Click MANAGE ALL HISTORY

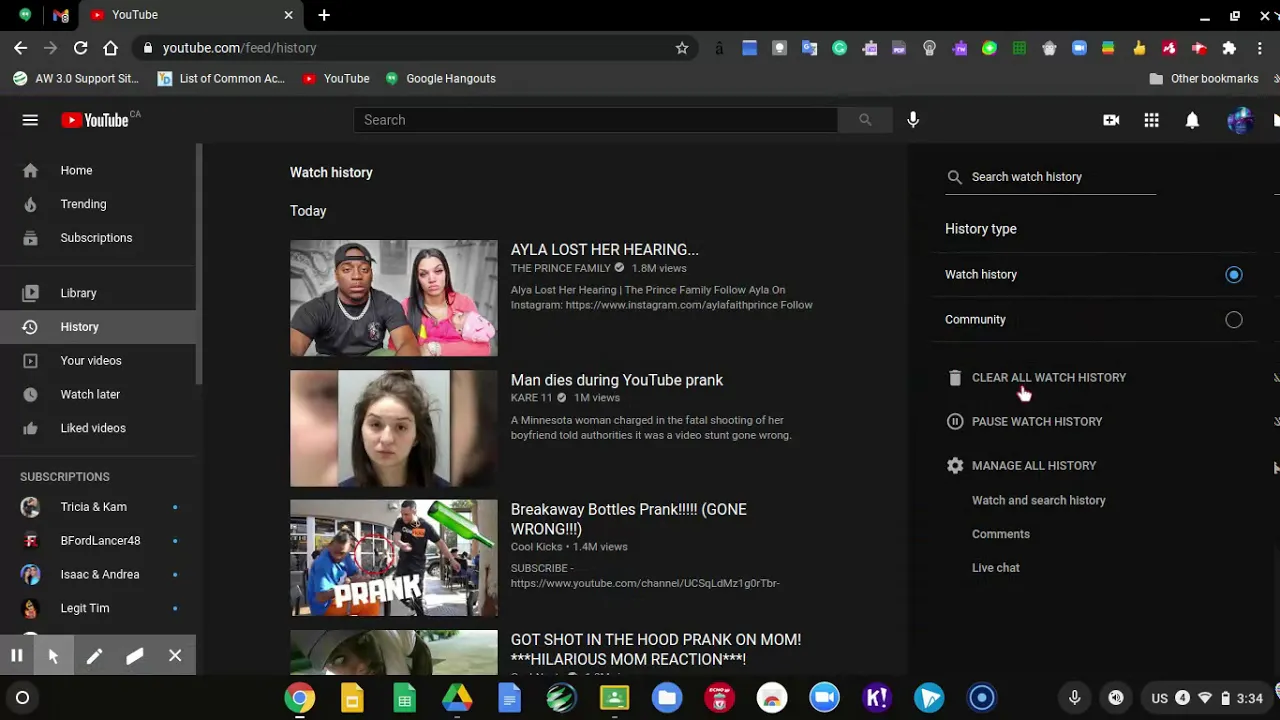[x=1021, y=466]
